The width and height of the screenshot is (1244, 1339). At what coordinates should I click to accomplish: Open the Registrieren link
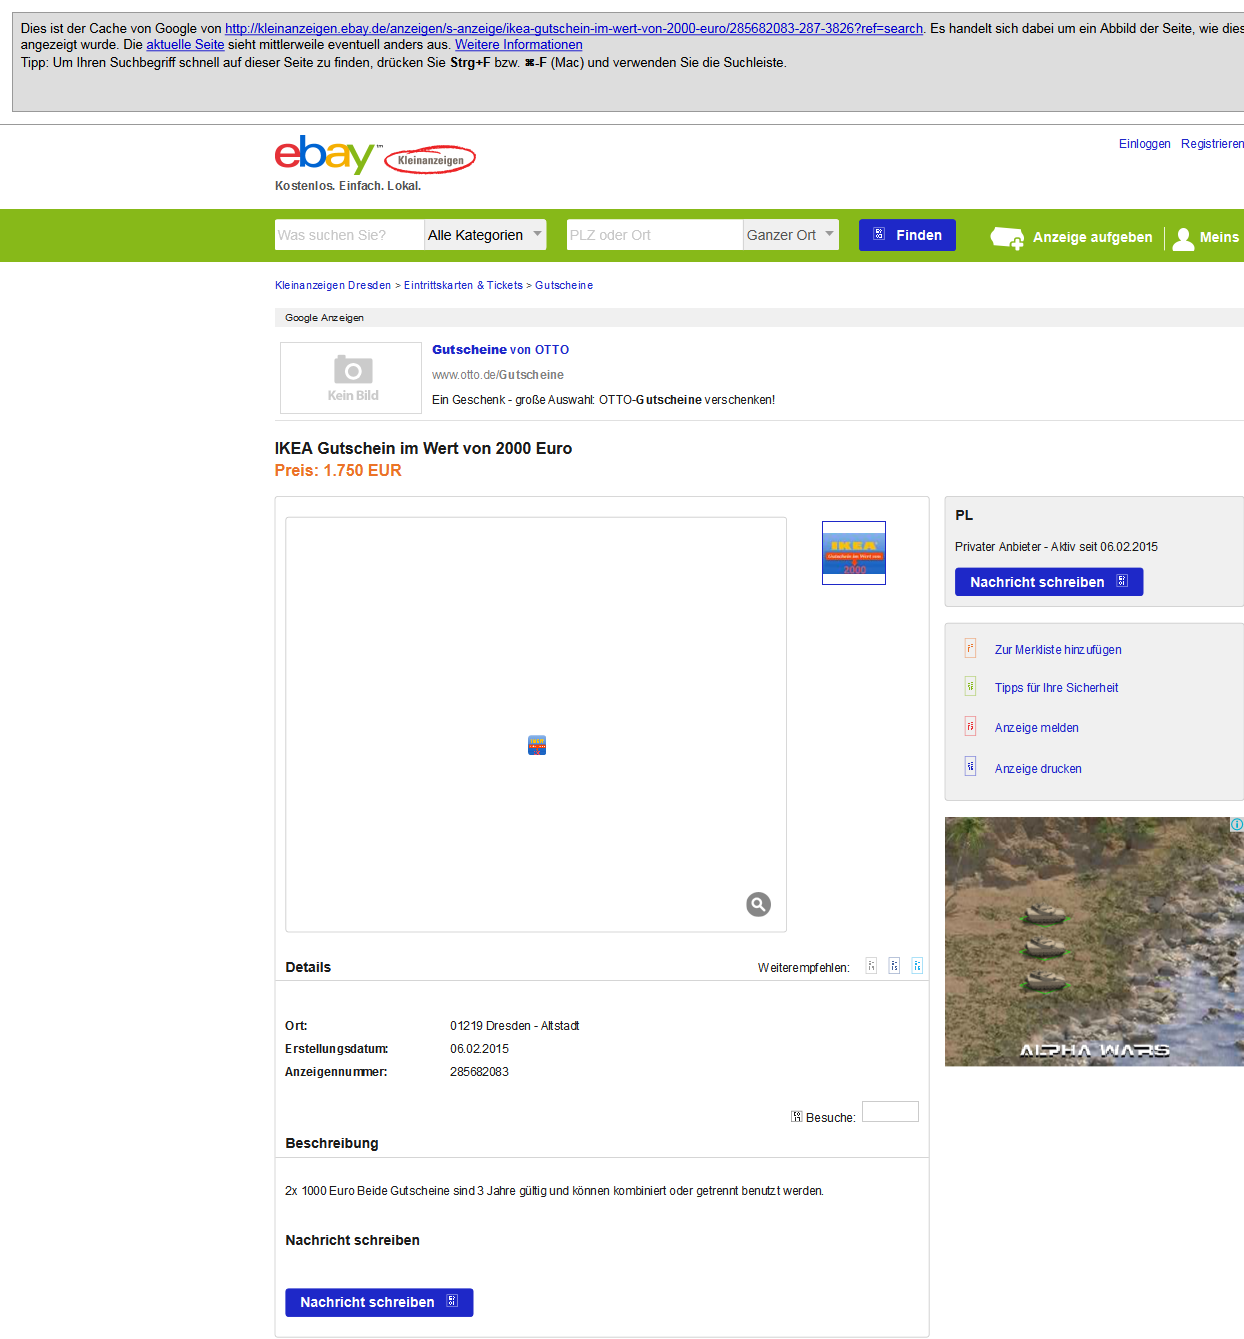[x=1211, y=144]
